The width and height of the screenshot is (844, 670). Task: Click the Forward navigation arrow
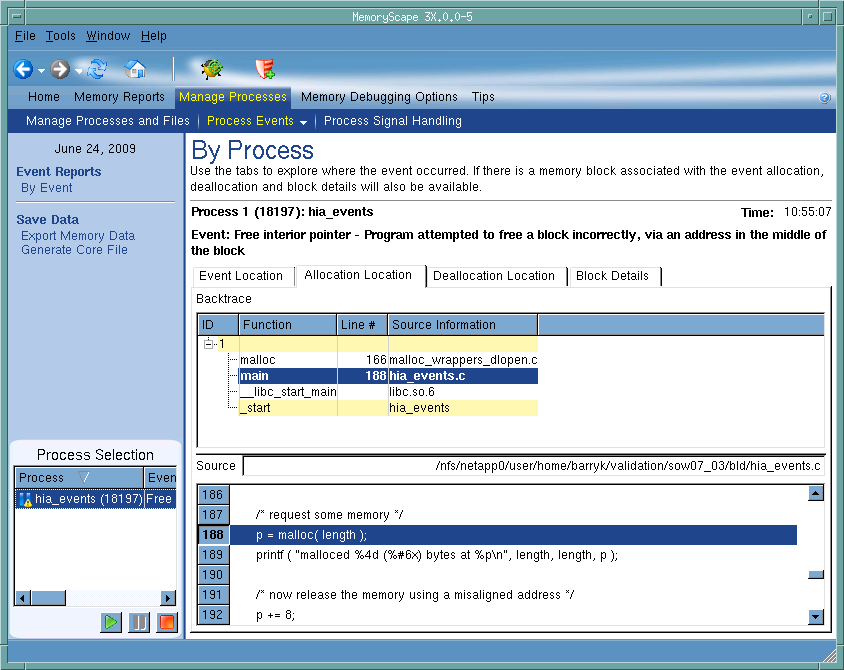point(60,70)
